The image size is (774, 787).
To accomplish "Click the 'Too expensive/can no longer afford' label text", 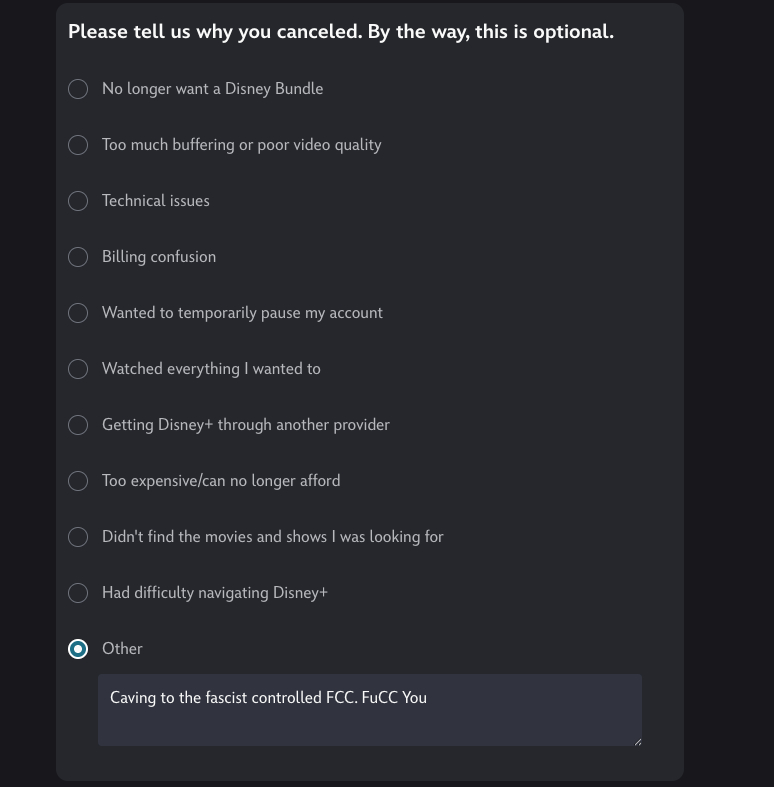I will point(221,481).
